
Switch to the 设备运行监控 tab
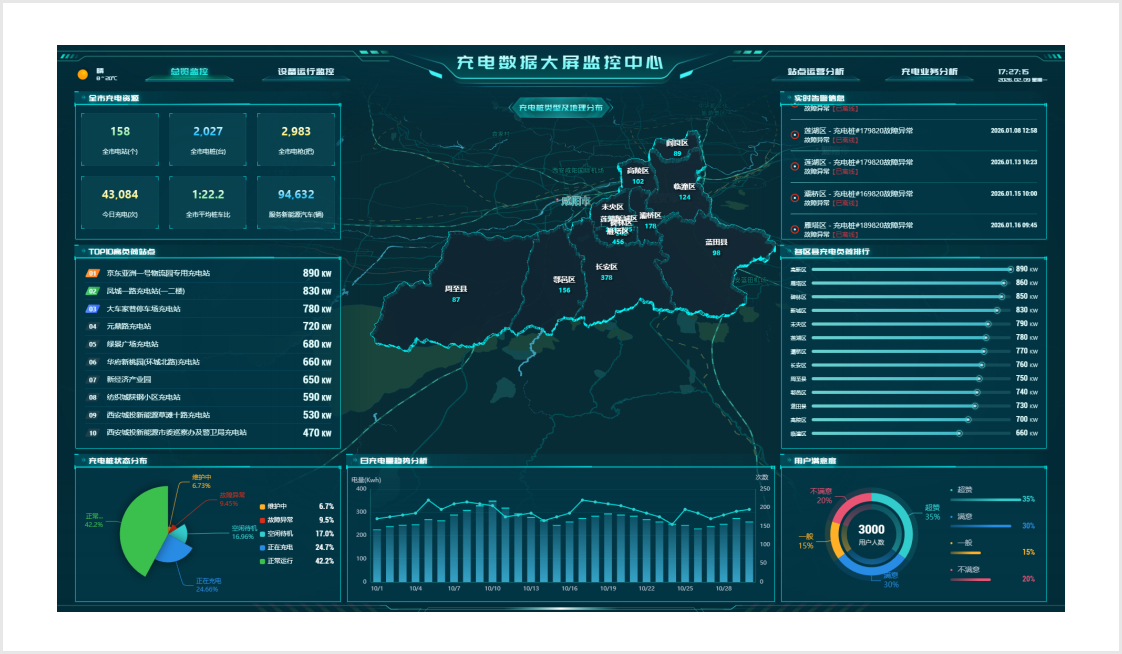pyautogui.click(x=306, y=72)
